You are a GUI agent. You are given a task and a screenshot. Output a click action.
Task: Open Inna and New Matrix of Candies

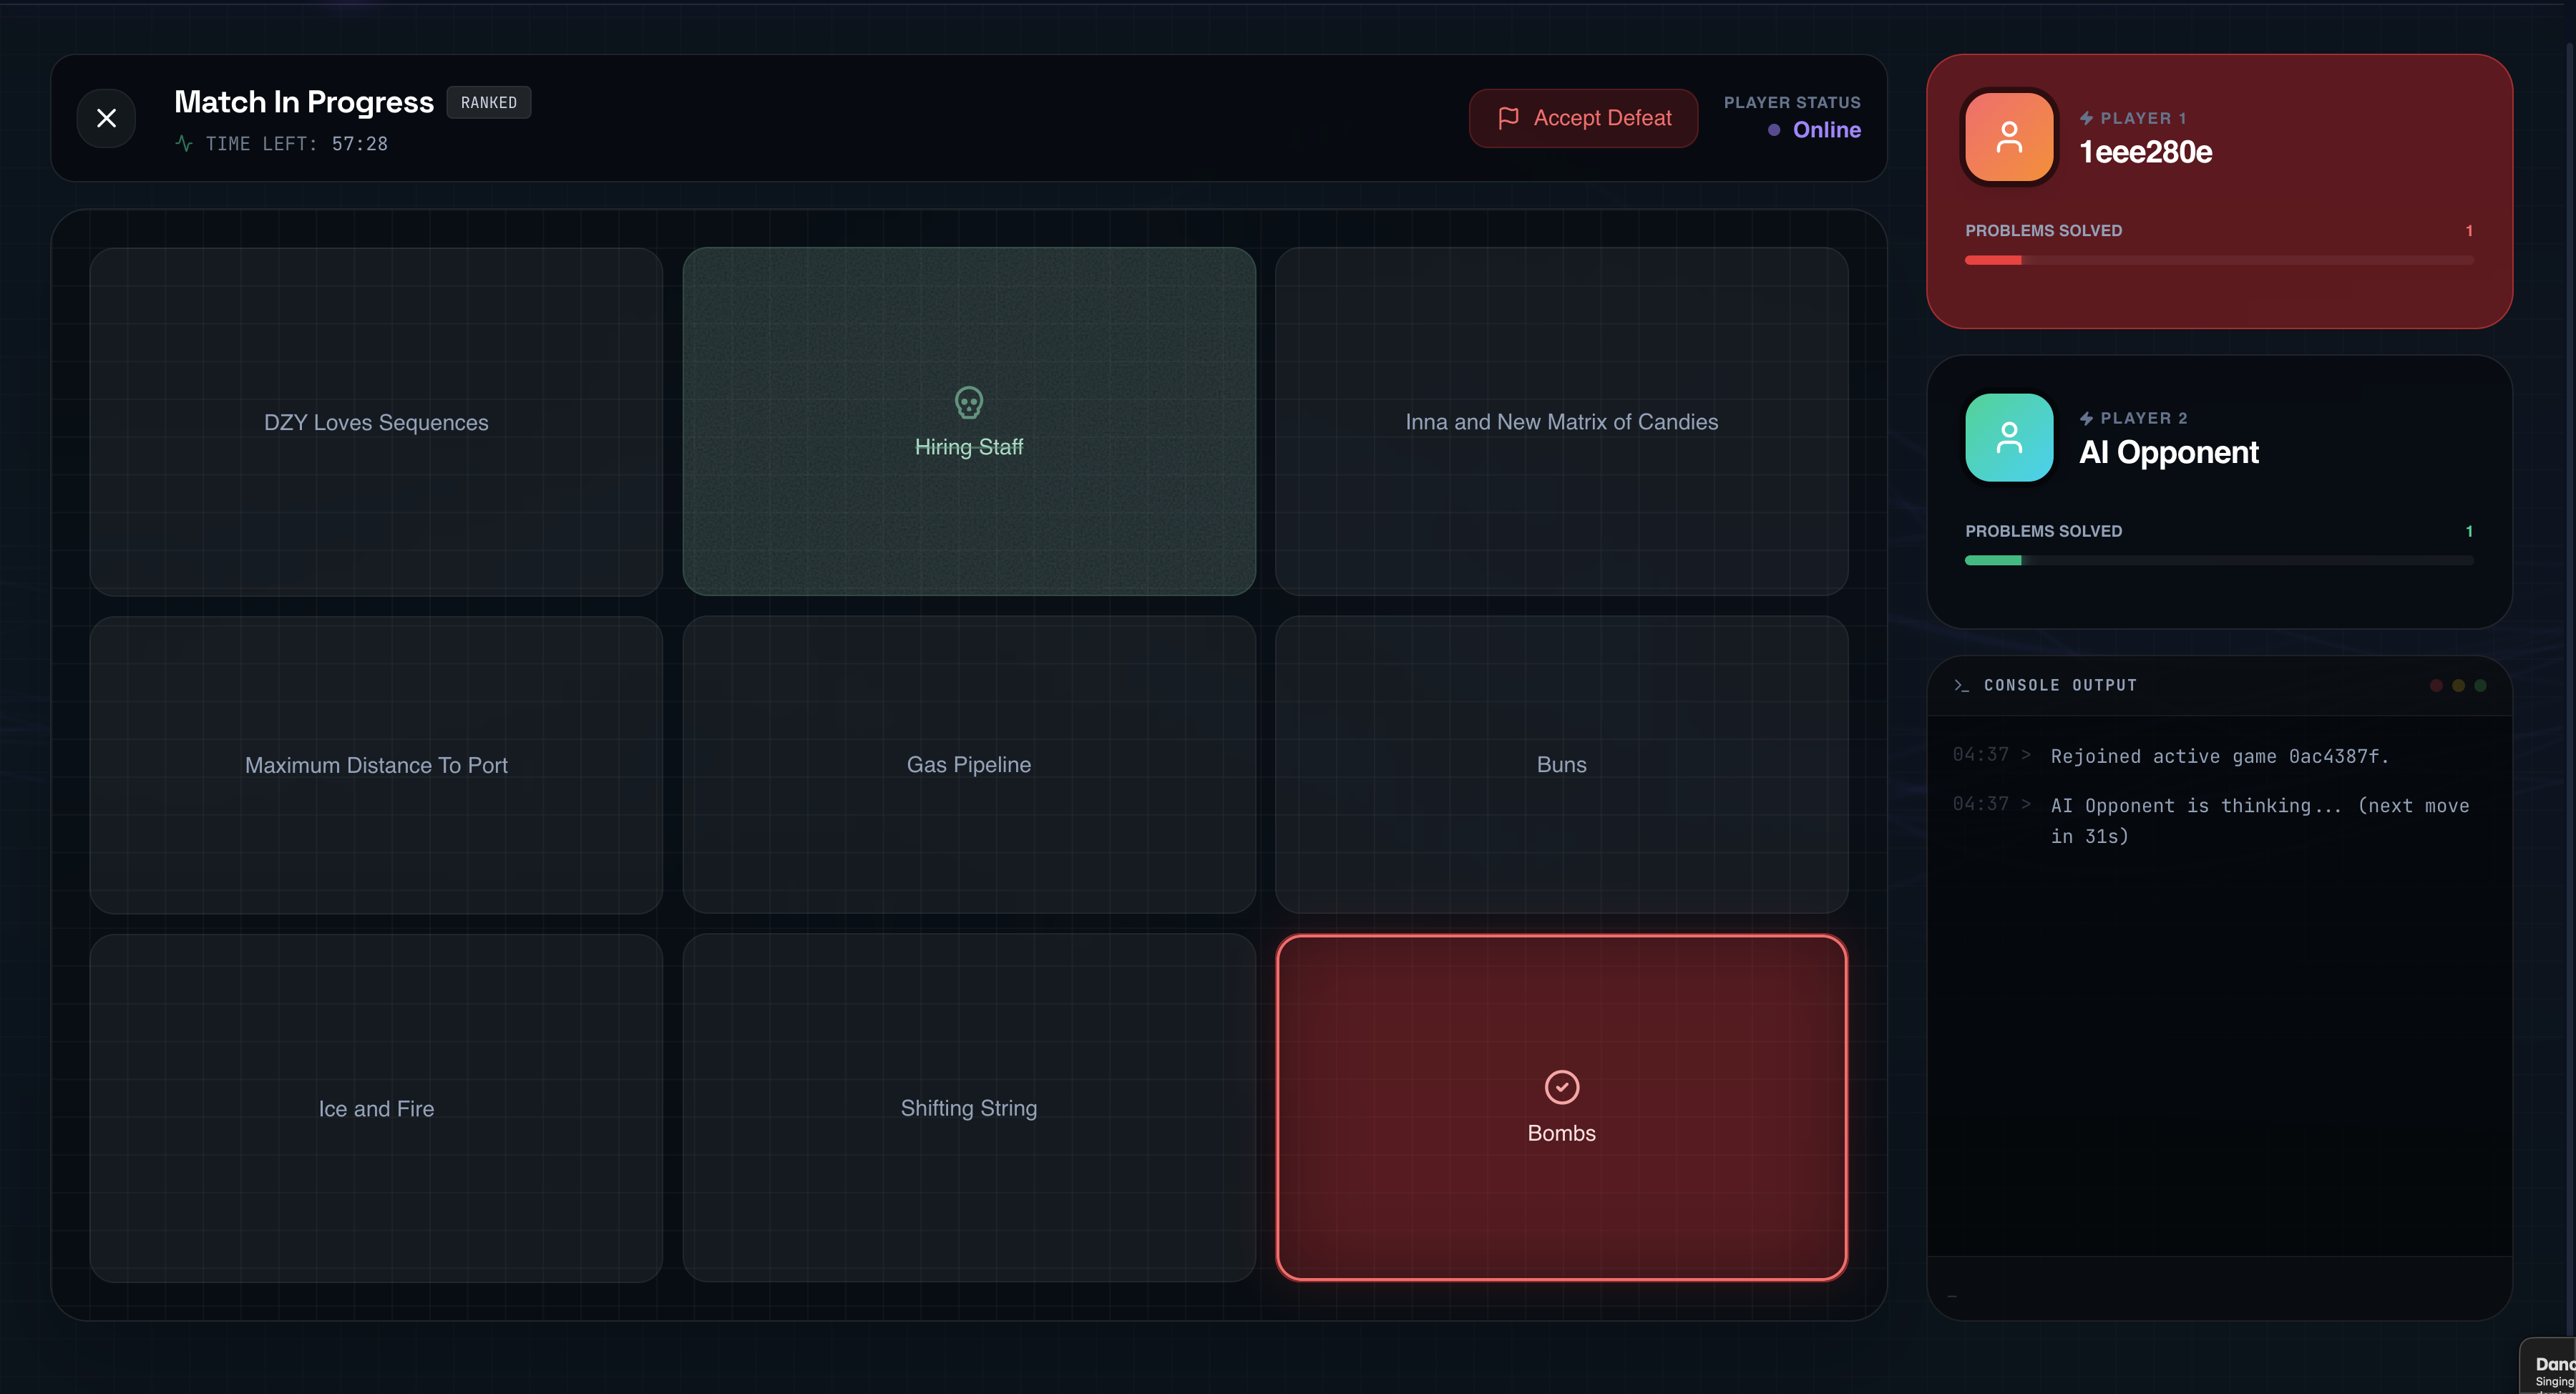(1561, 422)
